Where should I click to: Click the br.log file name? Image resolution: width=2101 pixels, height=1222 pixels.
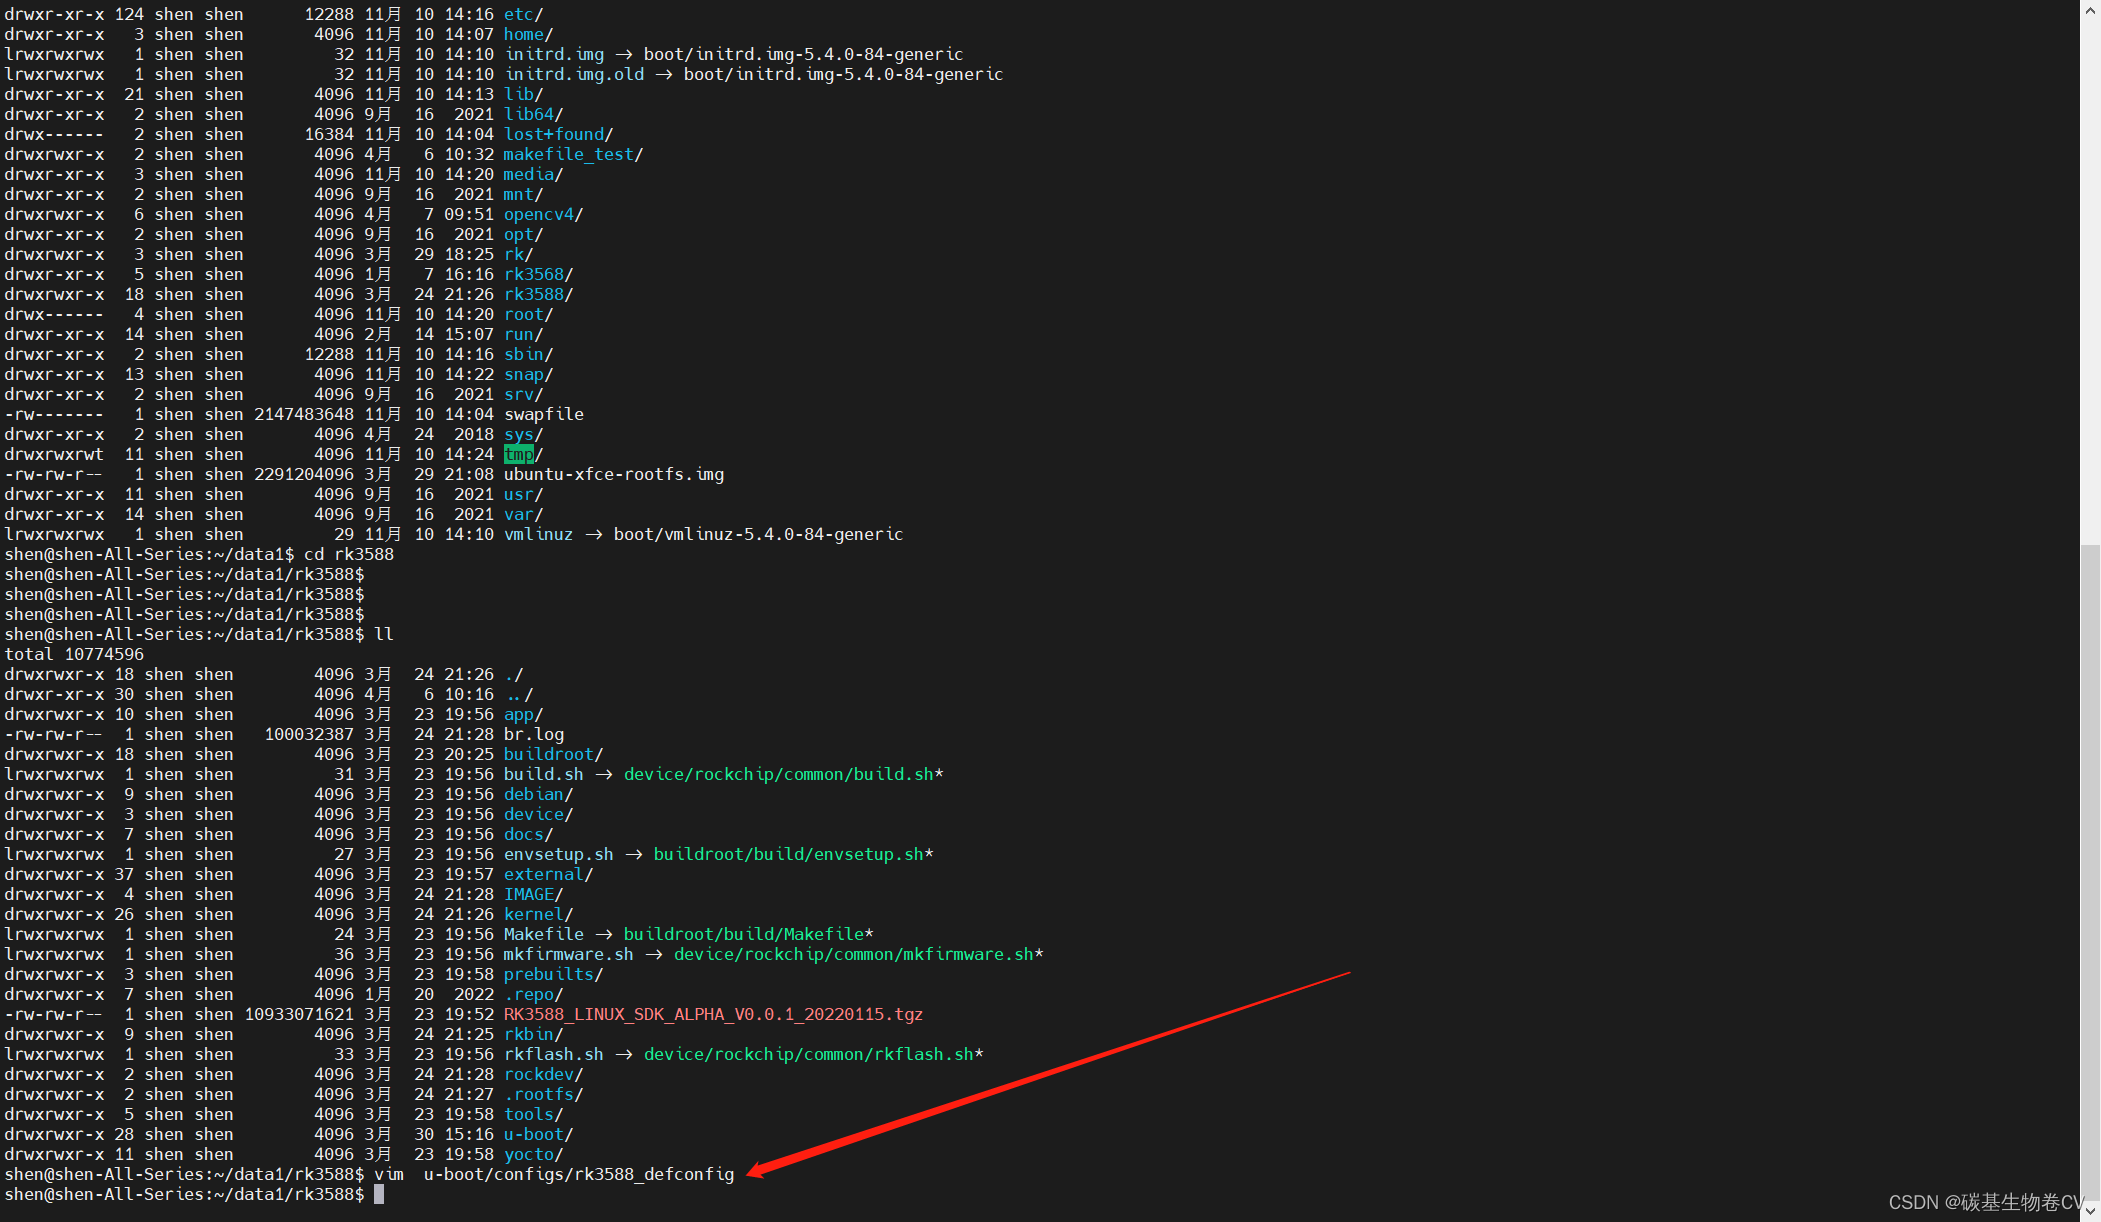534,734
